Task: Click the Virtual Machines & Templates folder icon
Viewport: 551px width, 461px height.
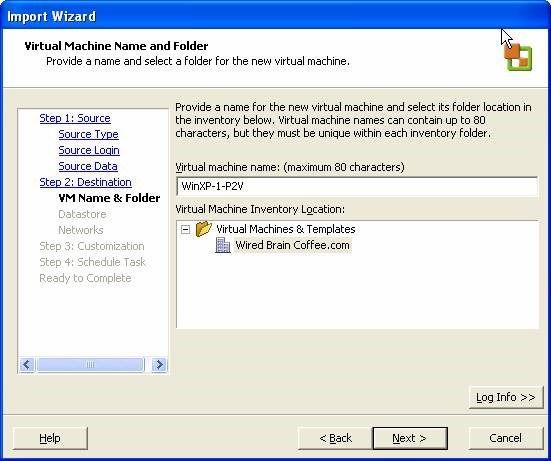Action: click(x=203, y=229)
